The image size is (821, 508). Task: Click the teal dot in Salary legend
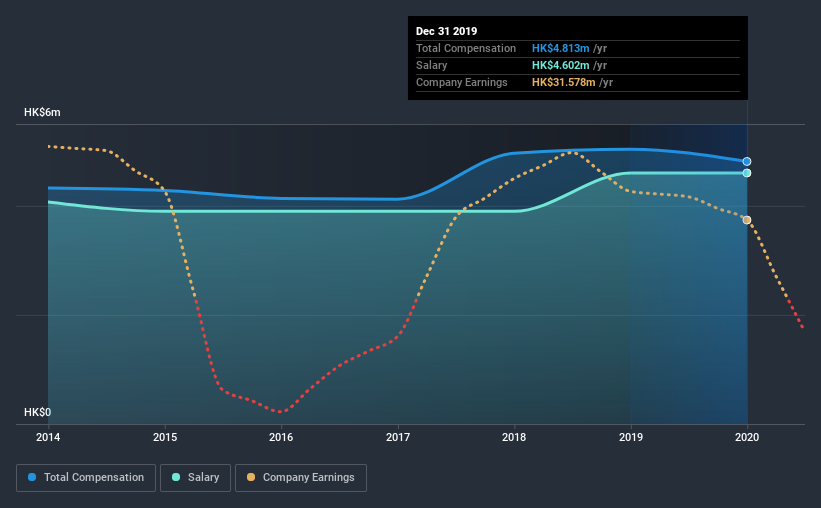176,477
